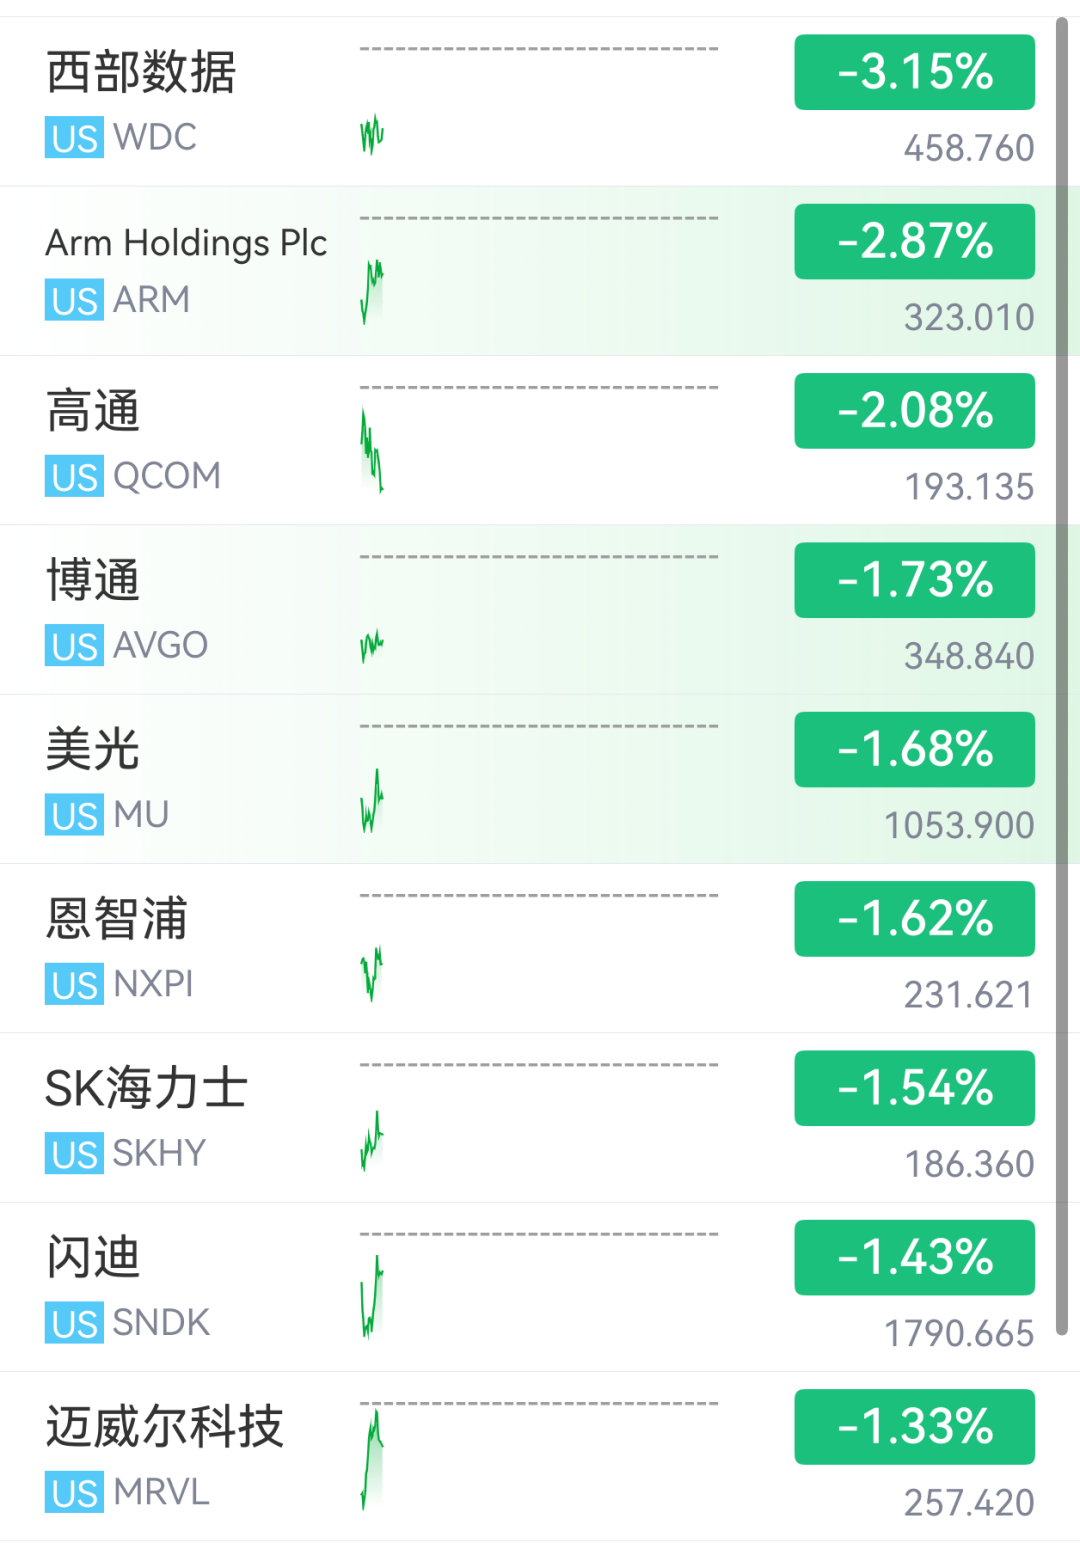The width and height of the screenshot is (1080, 1543).
Task: Tap the US market badge beside QCOM
Action: point(74,477)
